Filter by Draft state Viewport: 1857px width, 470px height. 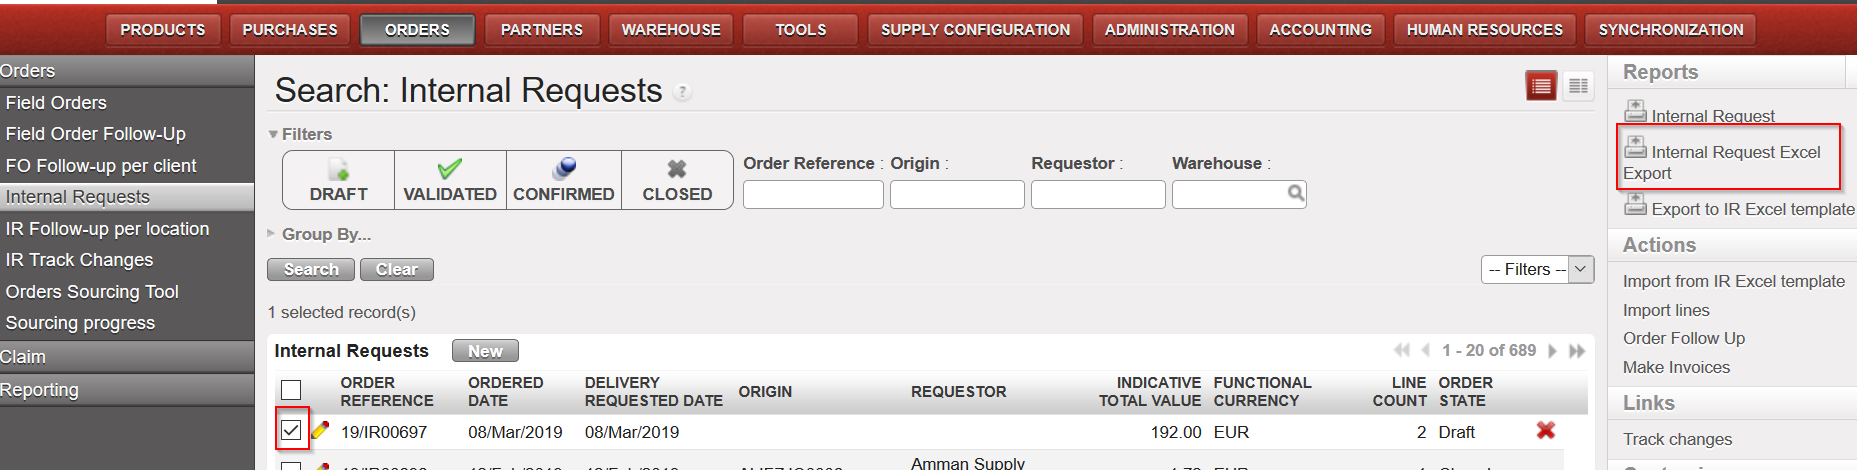339,180
